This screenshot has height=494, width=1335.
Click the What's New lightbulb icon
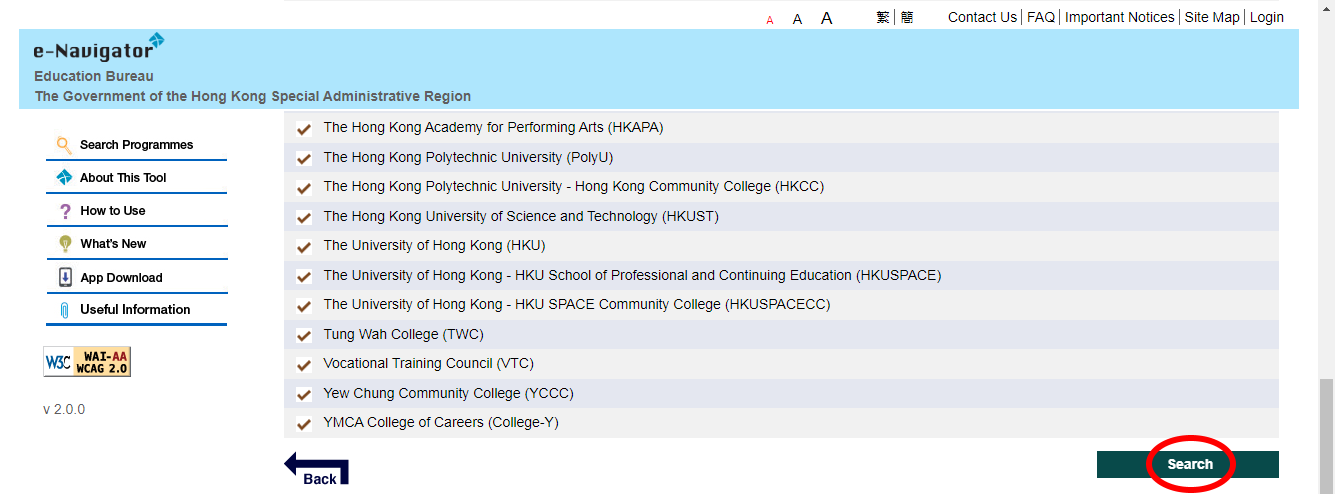click(x=65, y=244)
